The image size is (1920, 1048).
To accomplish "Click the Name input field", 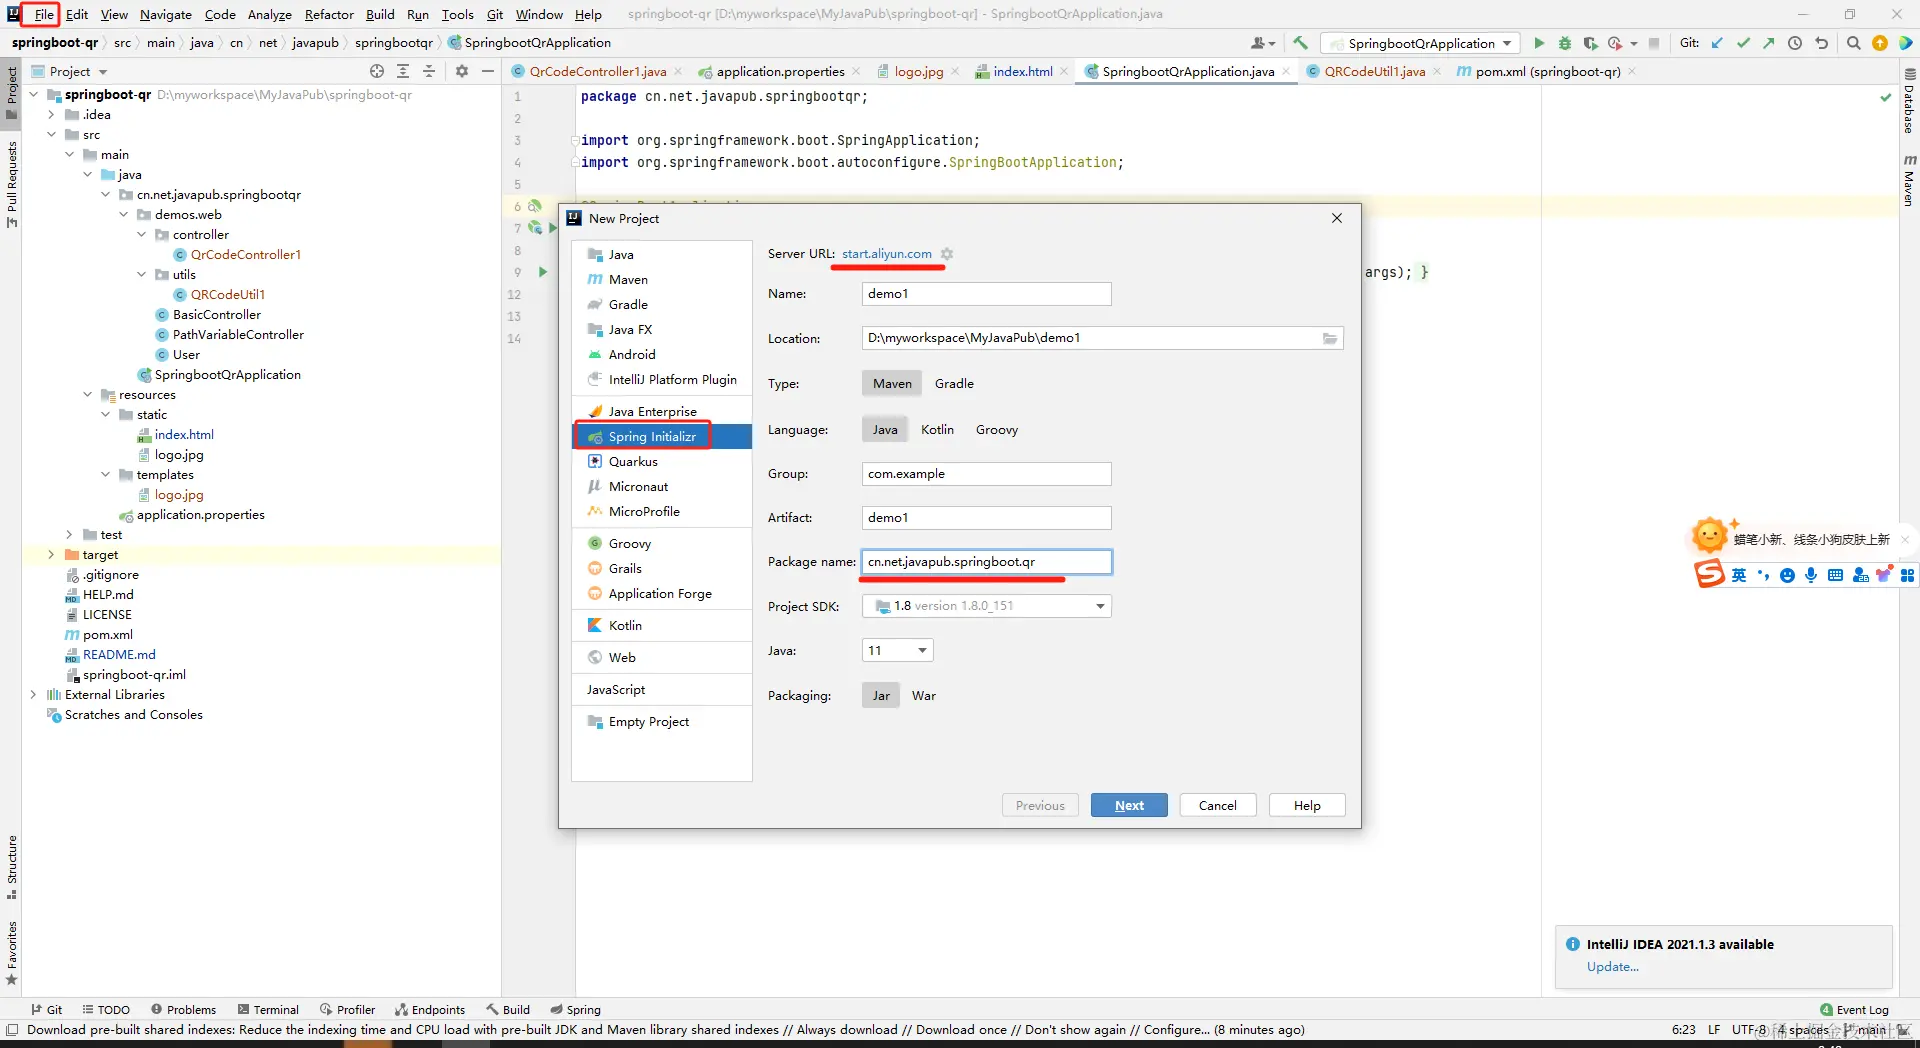I will pyautogui.click(x=986, y=294).
